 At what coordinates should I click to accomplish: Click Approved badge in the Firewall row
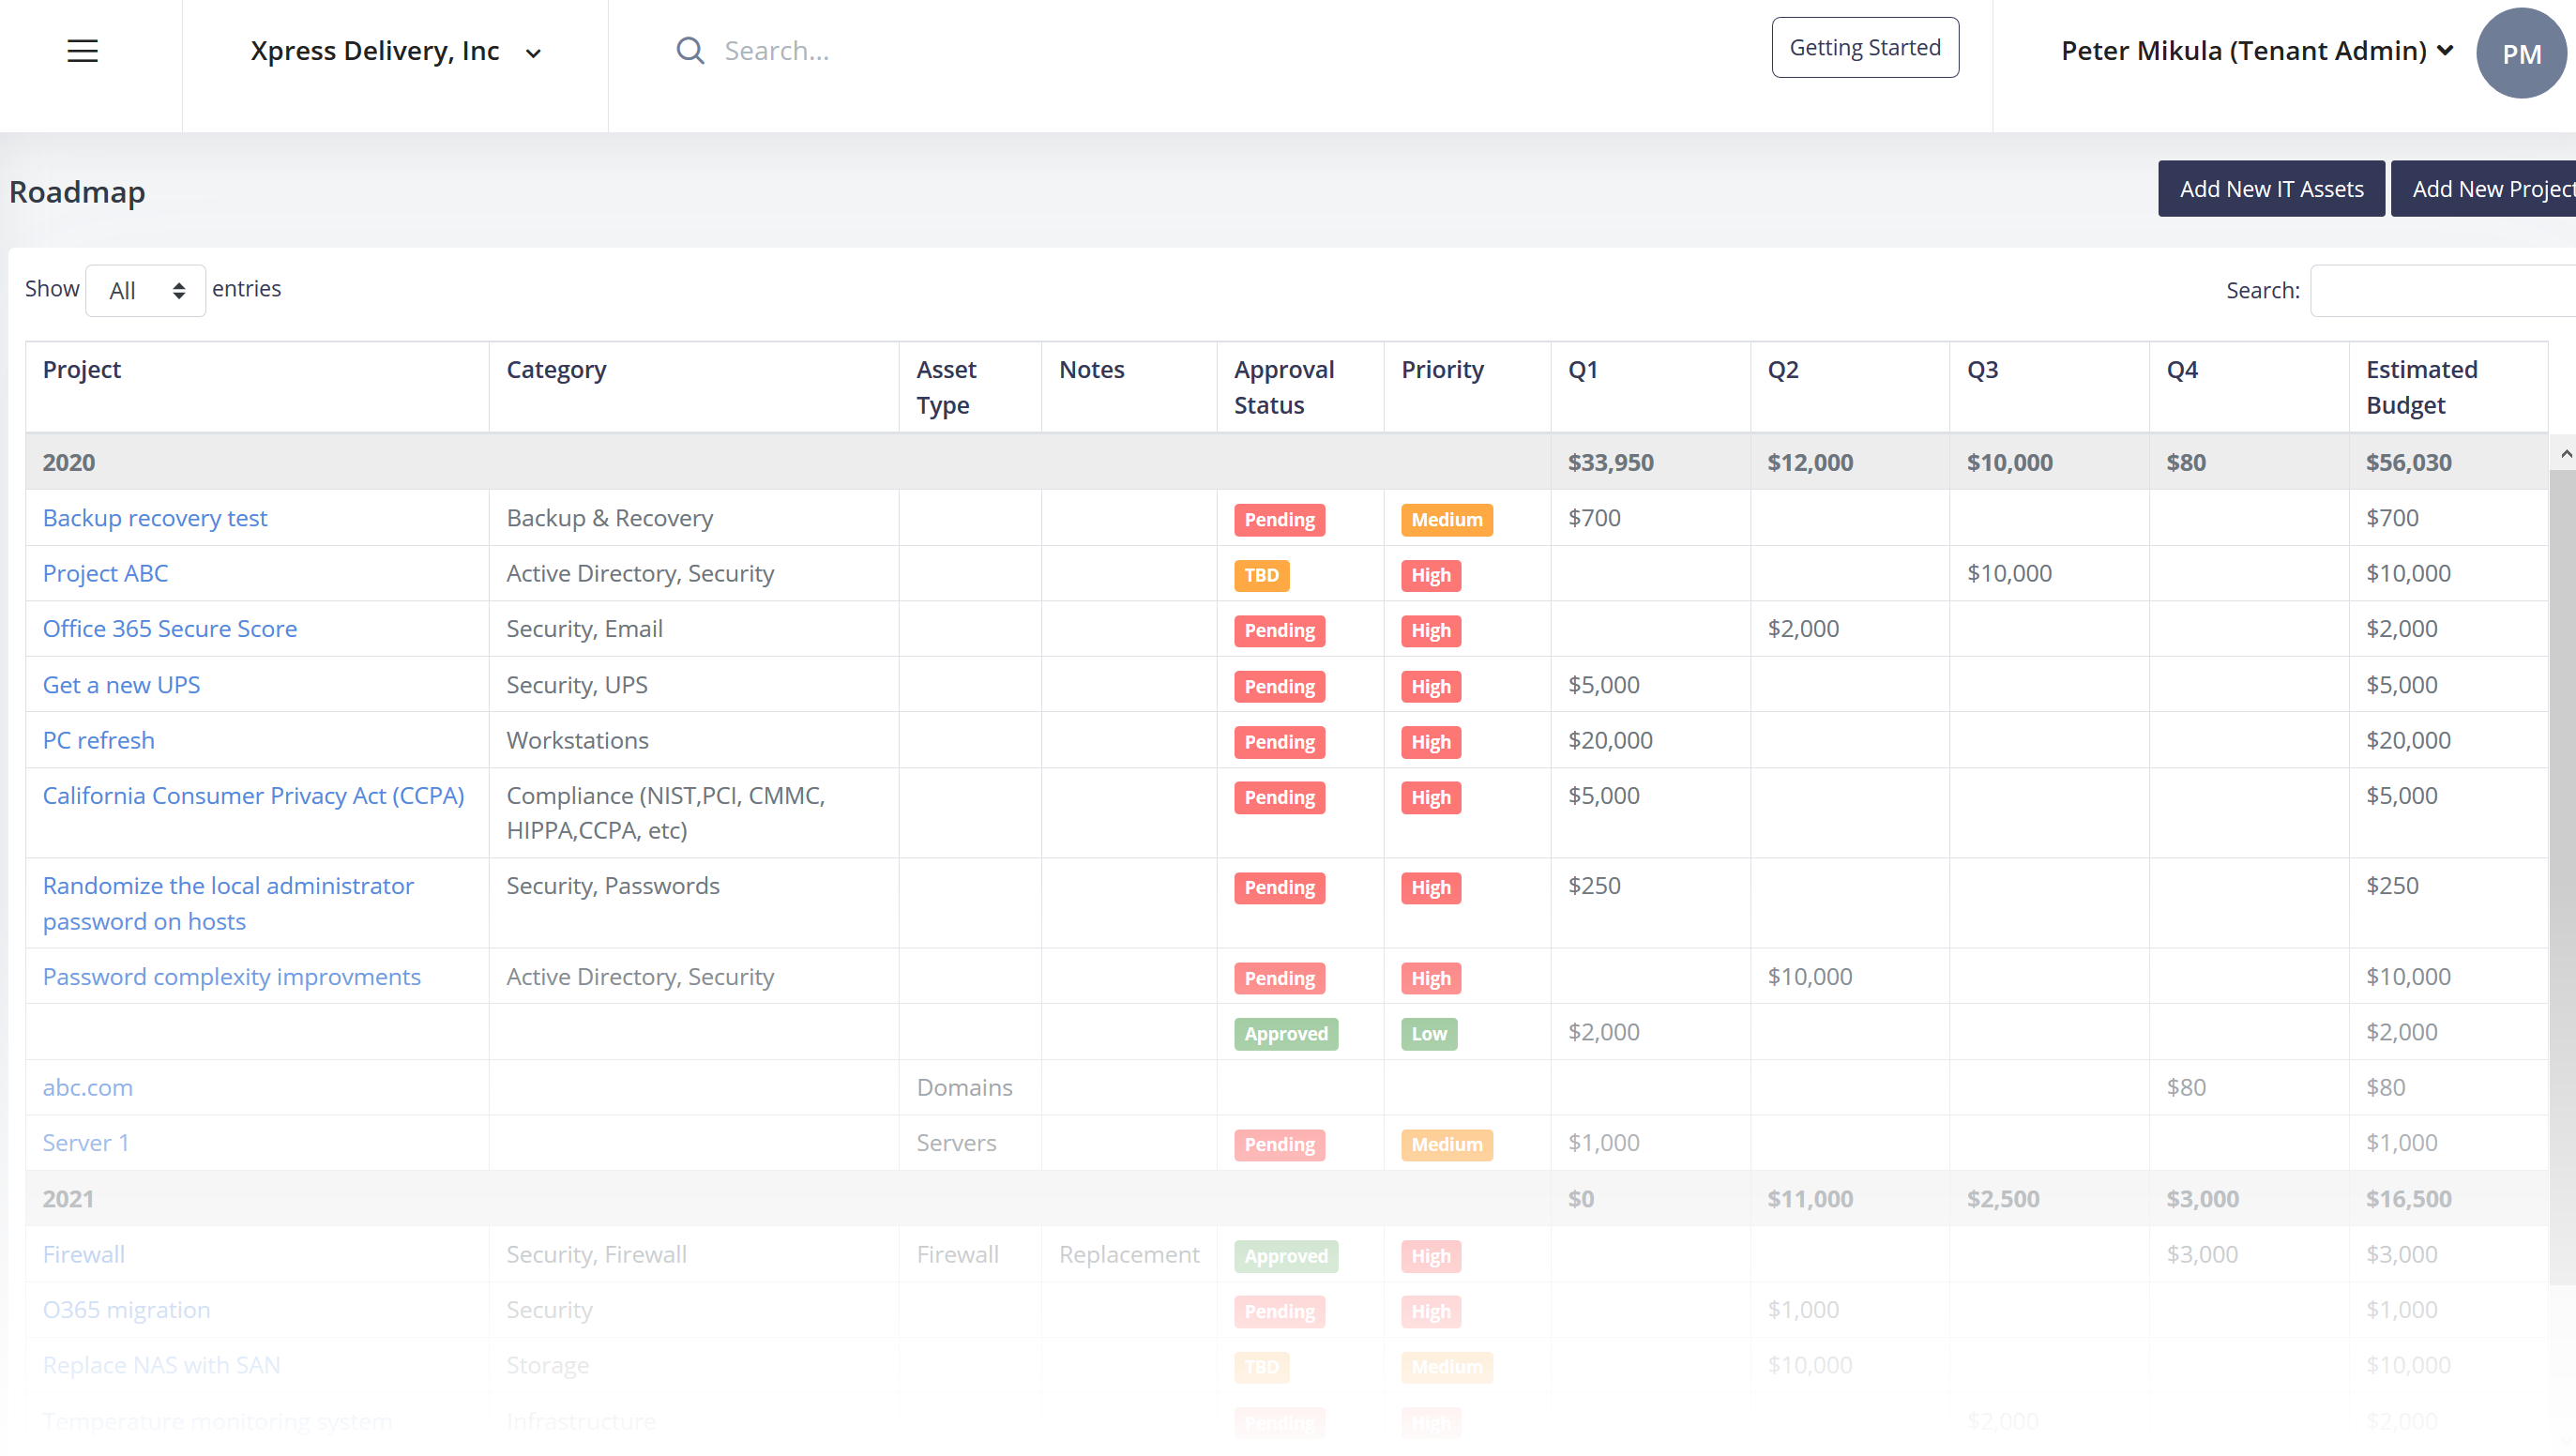click(1285, 1256)
